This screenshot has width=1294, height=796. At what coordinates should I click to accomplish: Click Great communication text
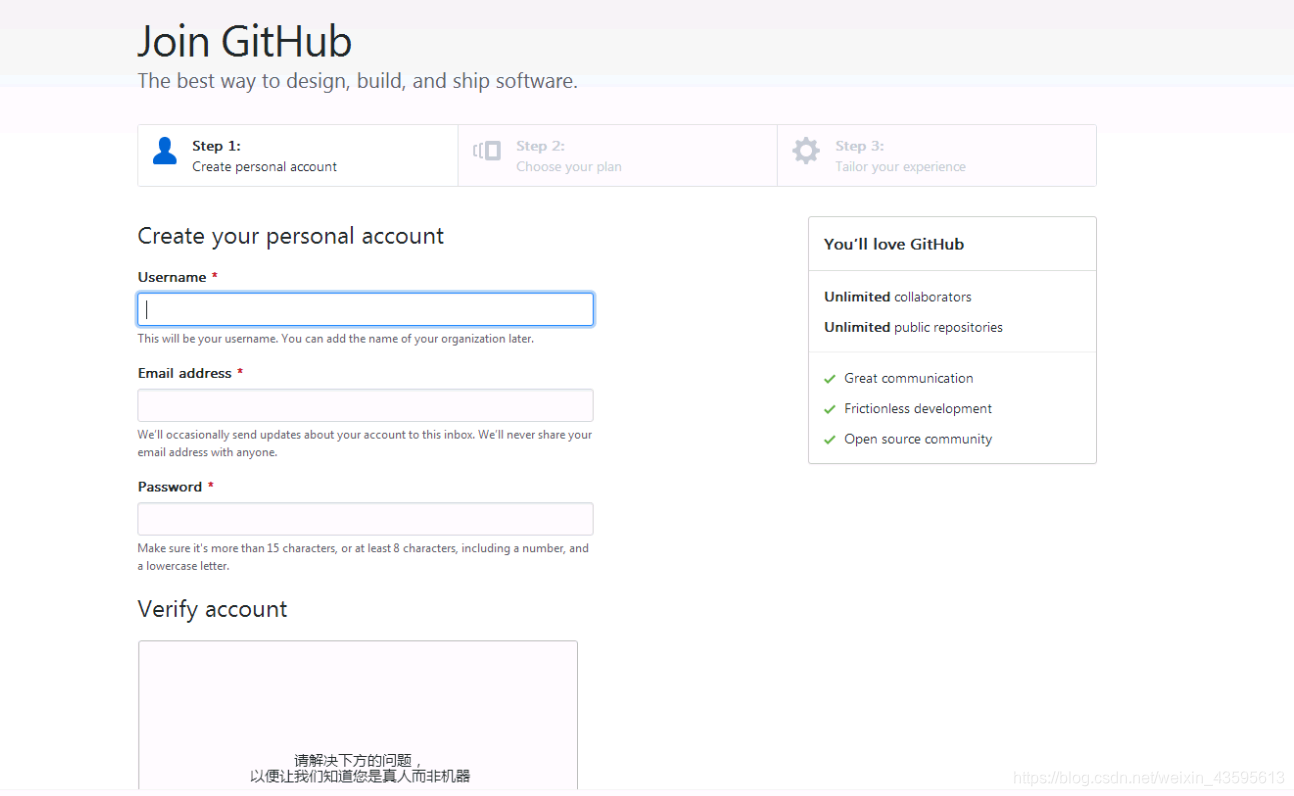click(909, 378)
